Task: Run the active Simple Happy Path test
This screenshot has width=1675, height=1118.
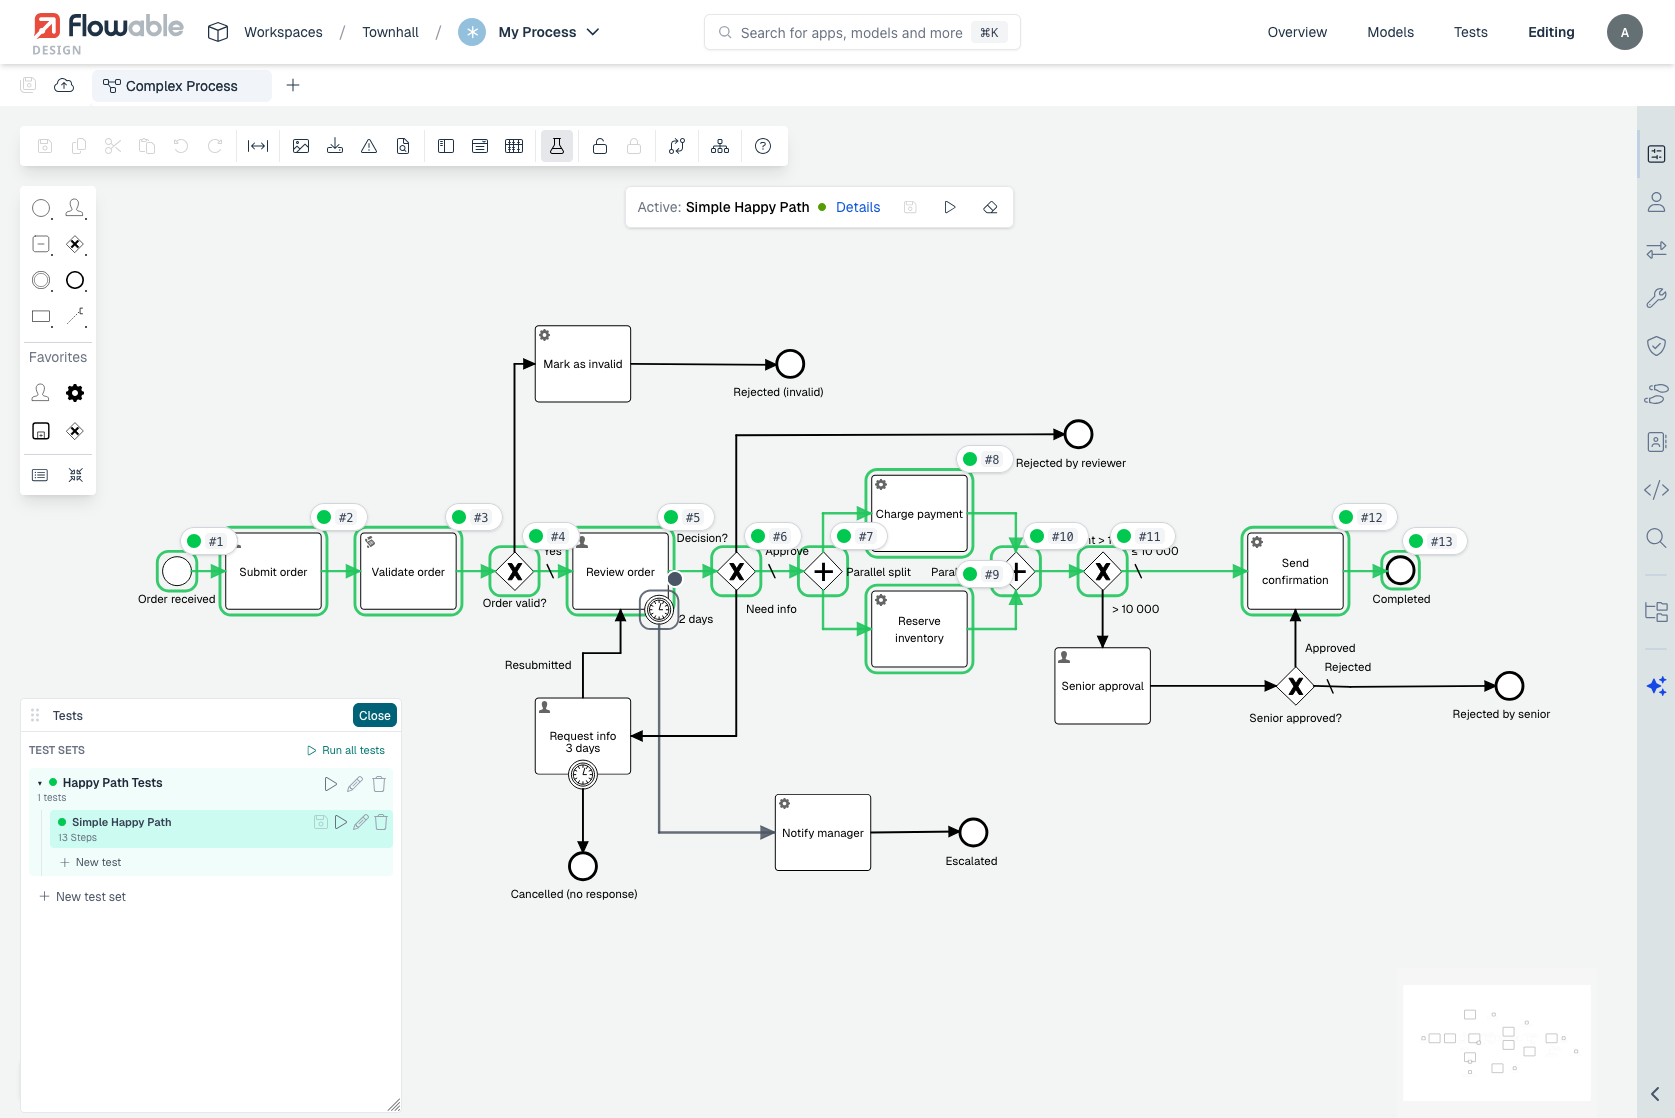Action: tap(950, 207)
